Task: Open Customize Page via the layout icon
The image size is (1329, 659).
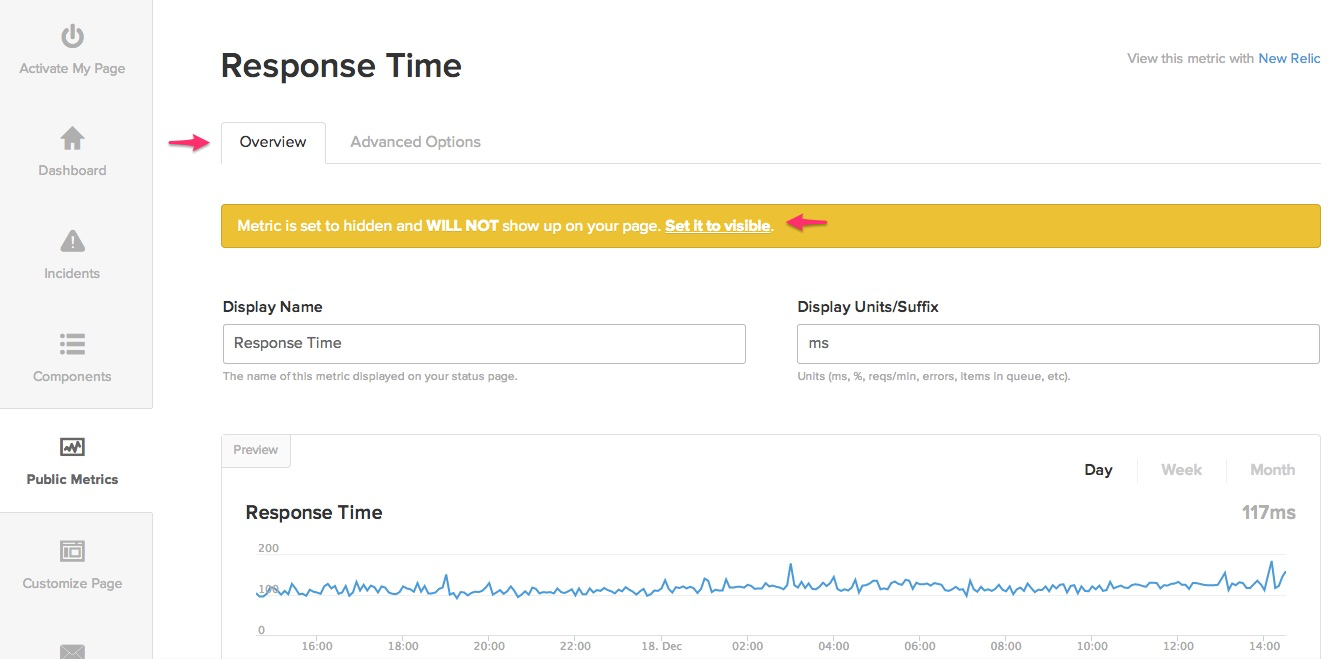Action: click(72, 551)
